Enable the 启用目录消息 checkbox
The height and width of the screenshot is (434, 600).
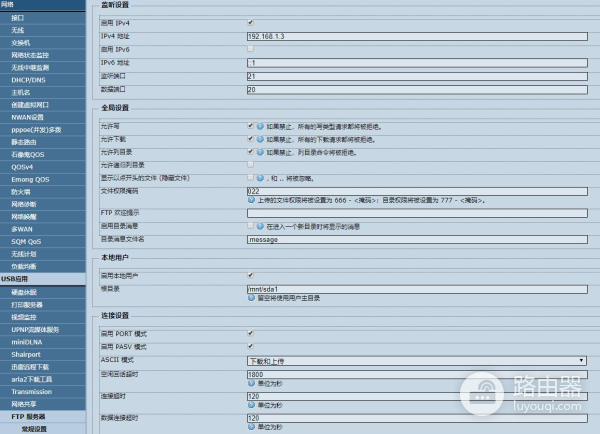click(x=250, y=226)
